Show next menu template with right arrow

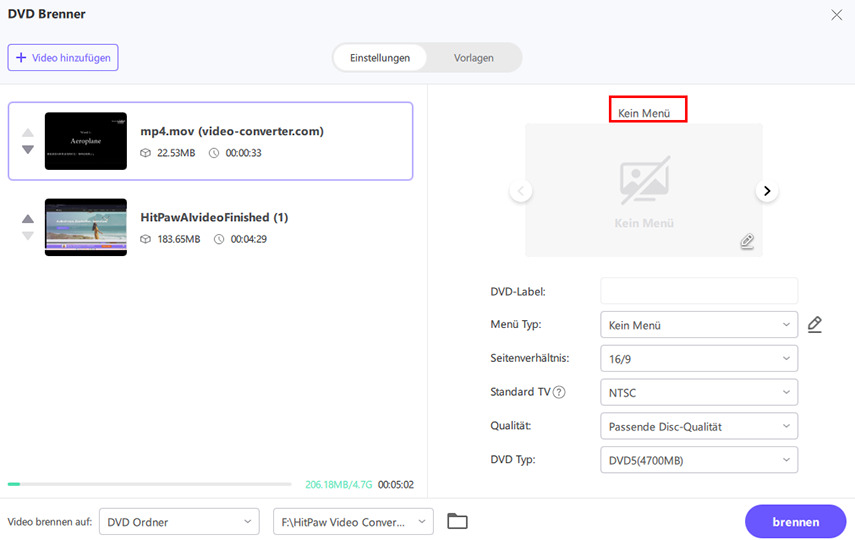(767, 191)
